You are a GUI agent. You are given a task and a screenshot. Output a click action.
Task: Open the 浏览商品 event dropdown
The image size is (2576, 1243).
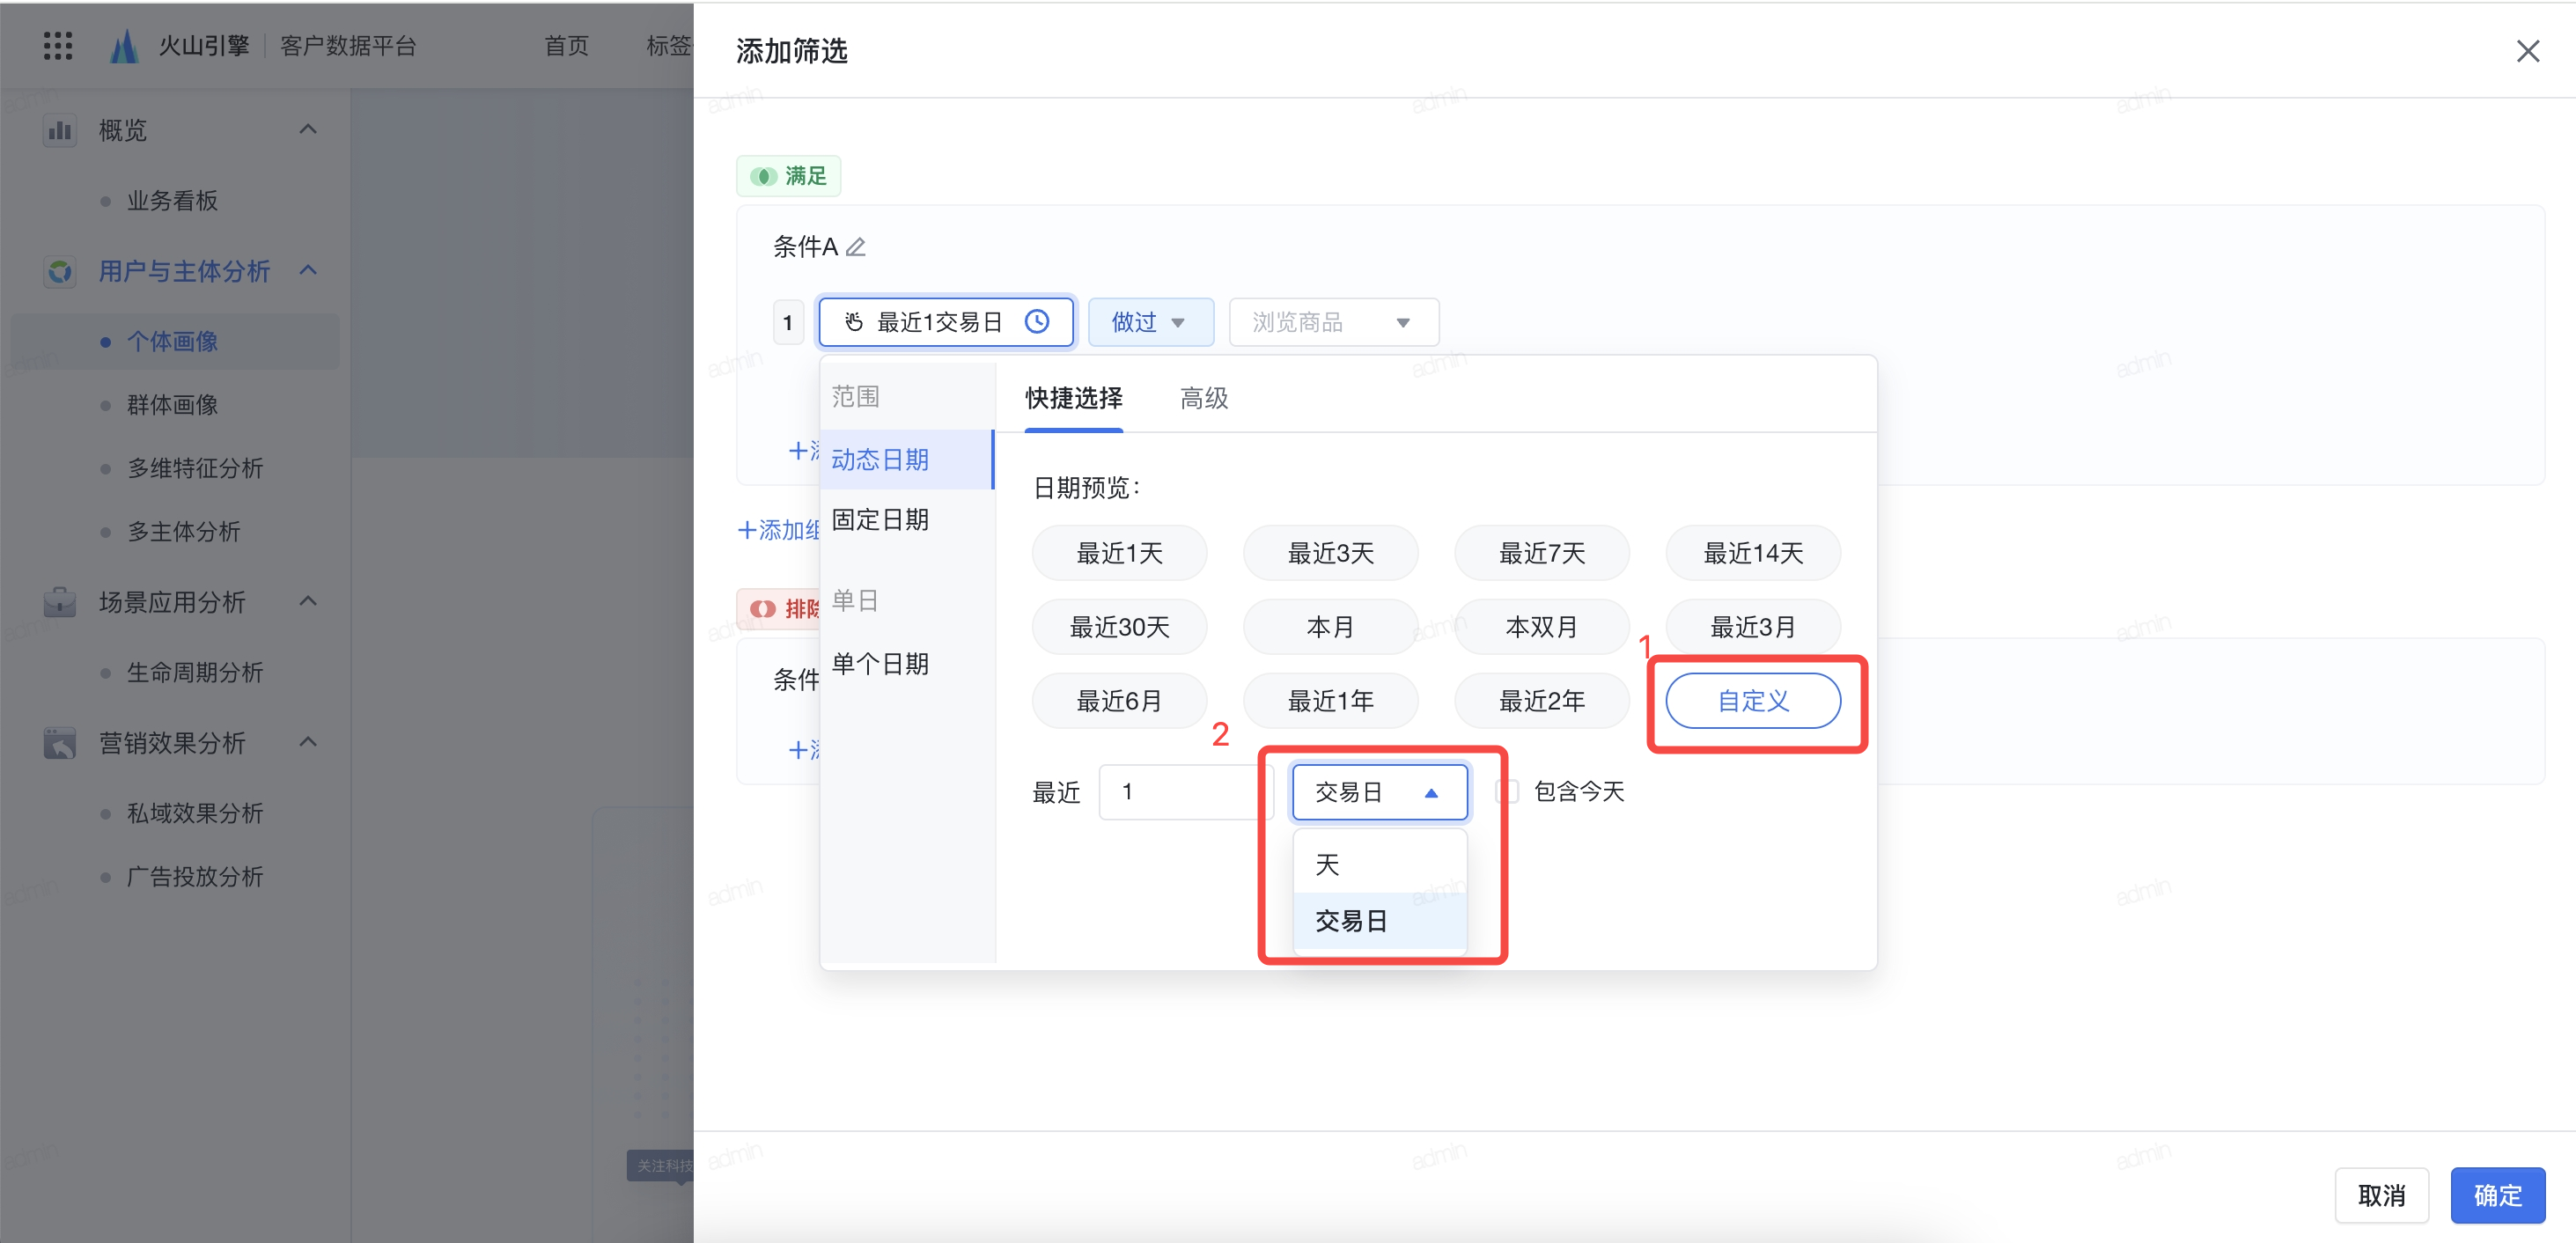tap(1334, 322)
